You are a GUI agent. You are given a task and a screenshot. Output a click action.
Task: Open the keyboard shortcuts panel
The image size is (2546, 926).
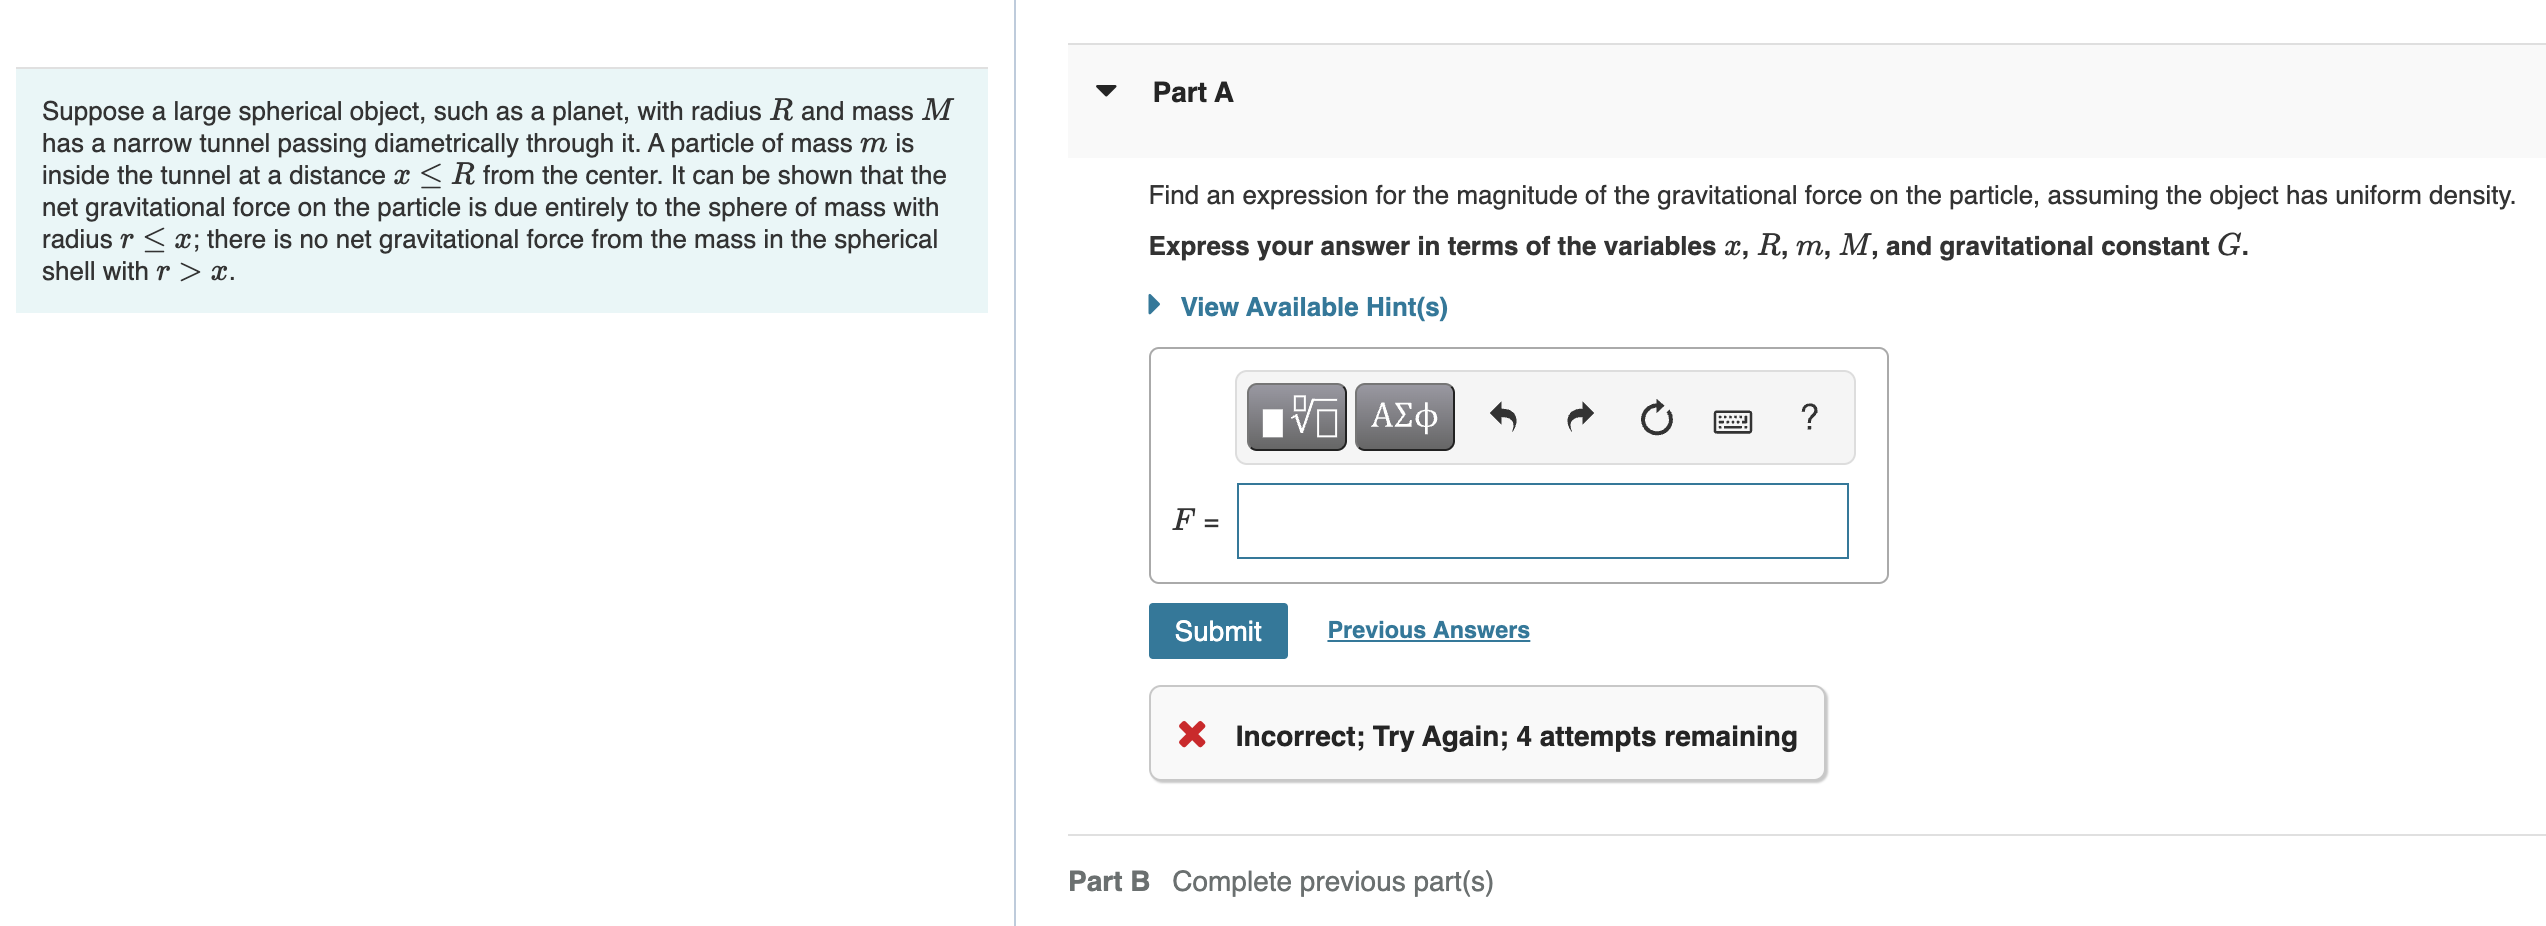click(x=1732, y=421)
